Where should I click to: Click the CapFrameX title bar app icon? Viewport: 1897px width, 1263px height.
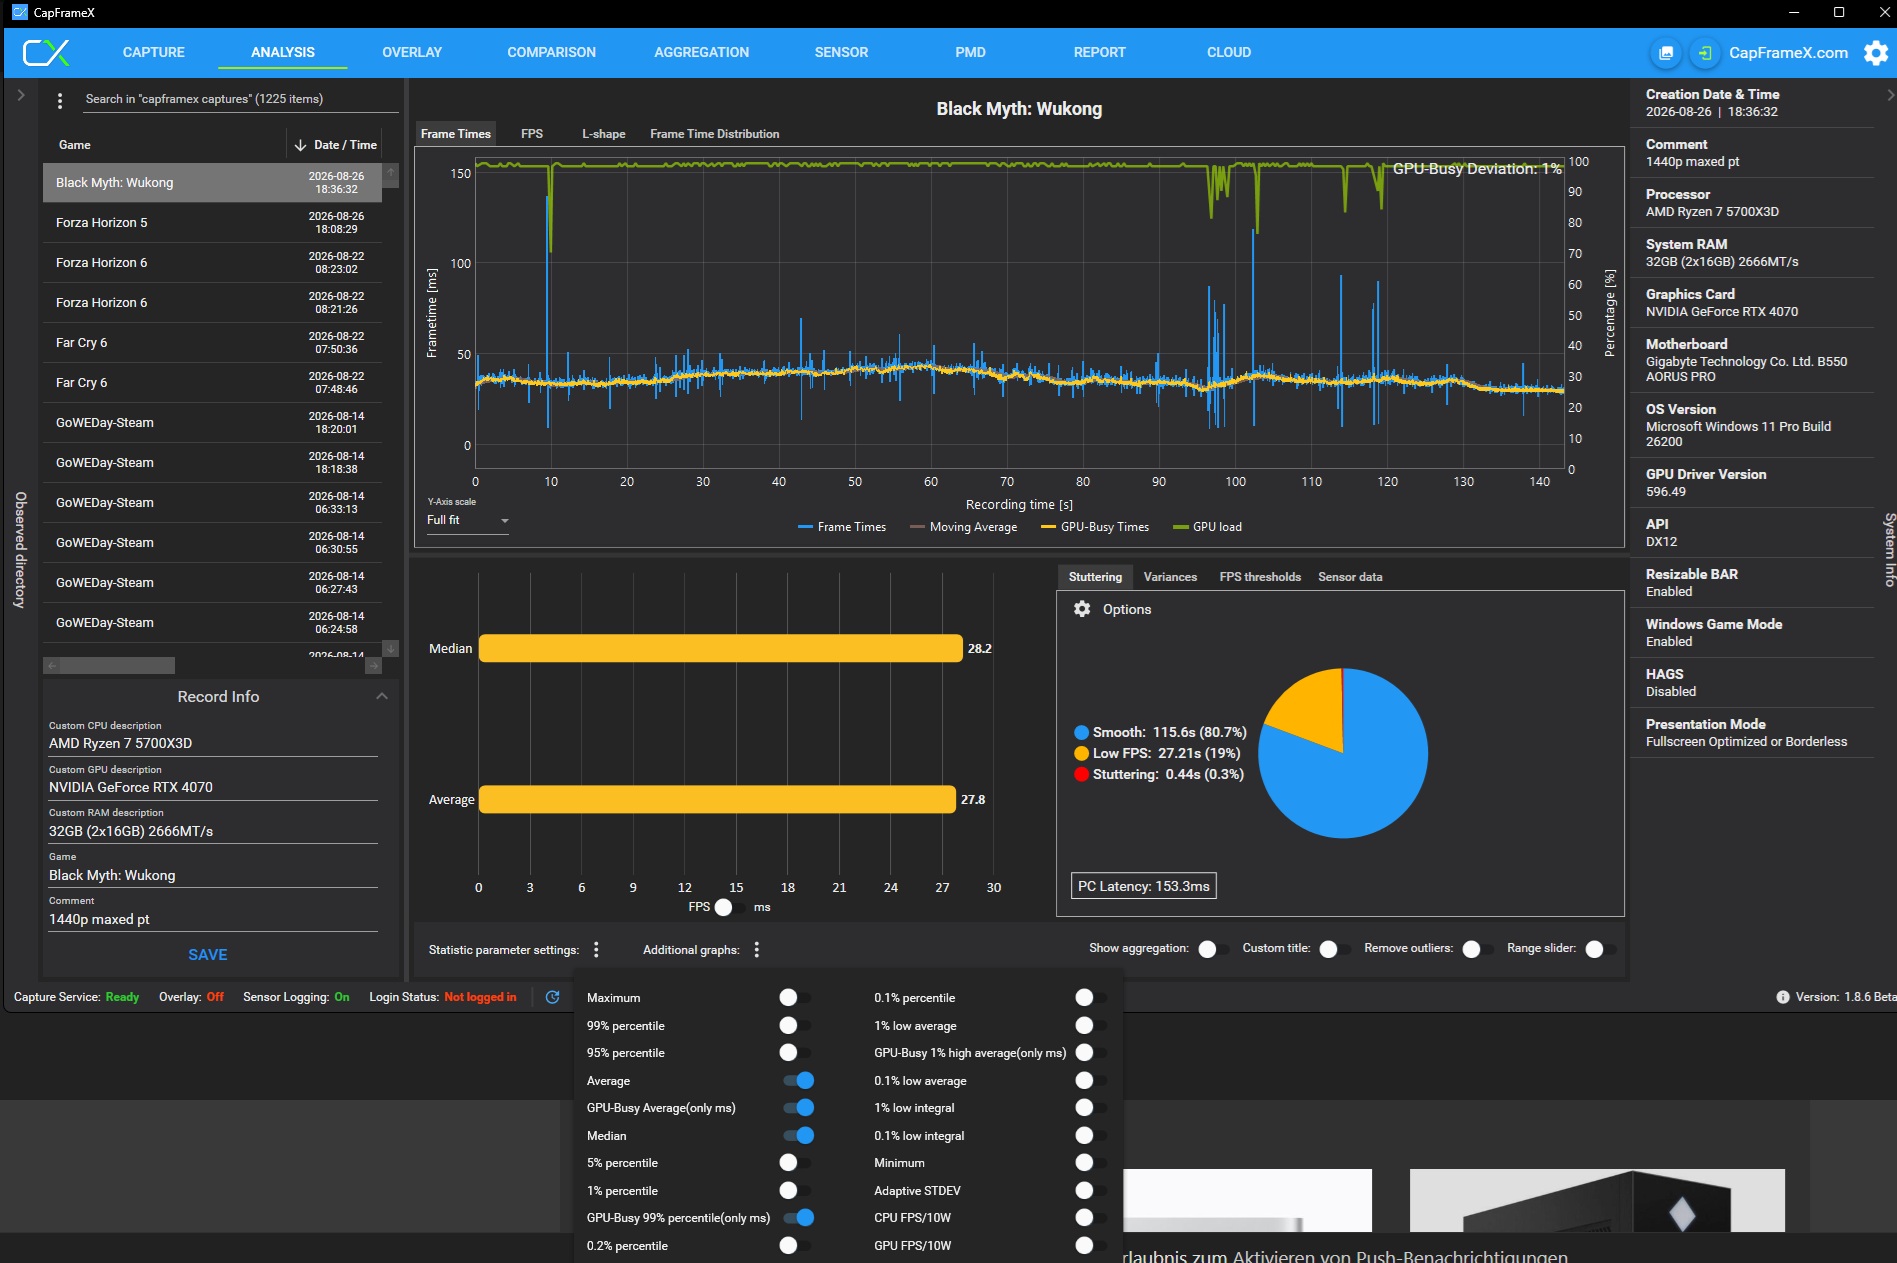coord(19,13)
